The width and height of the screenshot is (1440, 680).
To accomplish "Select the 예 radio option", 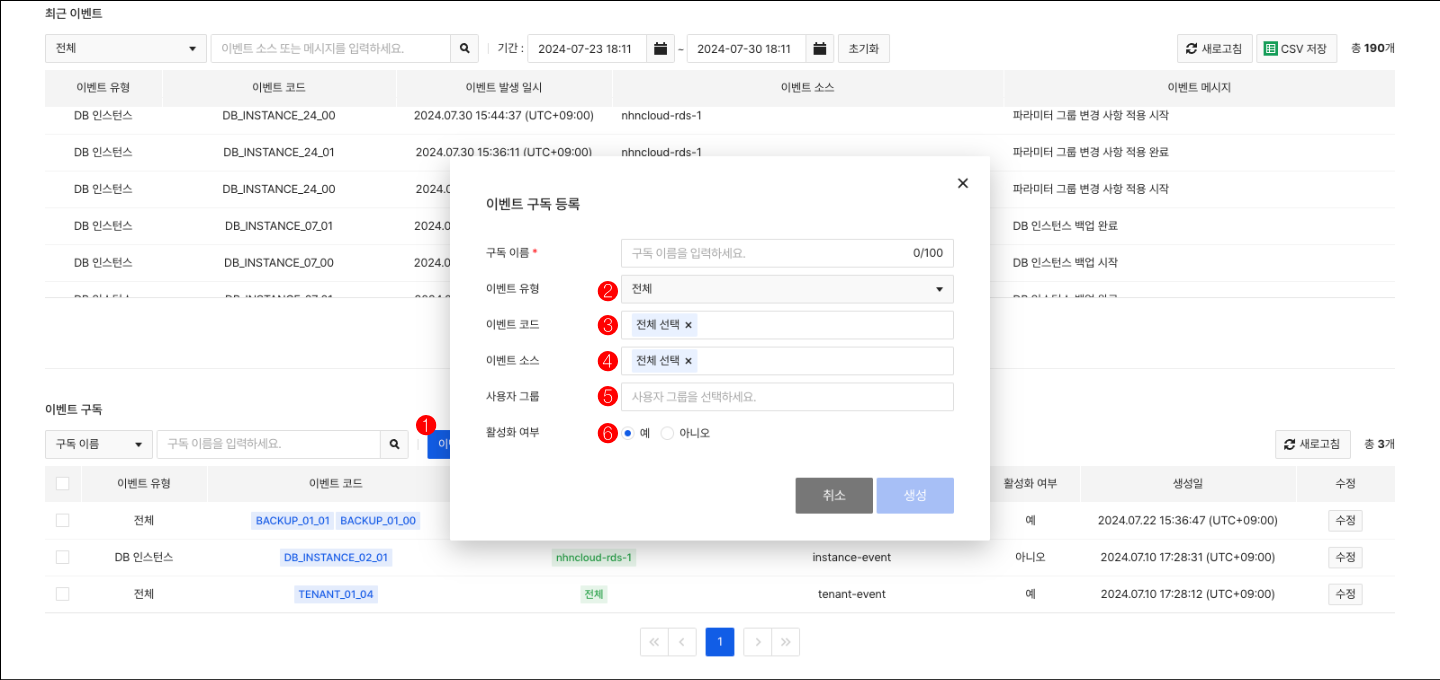I will pos(627,433).
